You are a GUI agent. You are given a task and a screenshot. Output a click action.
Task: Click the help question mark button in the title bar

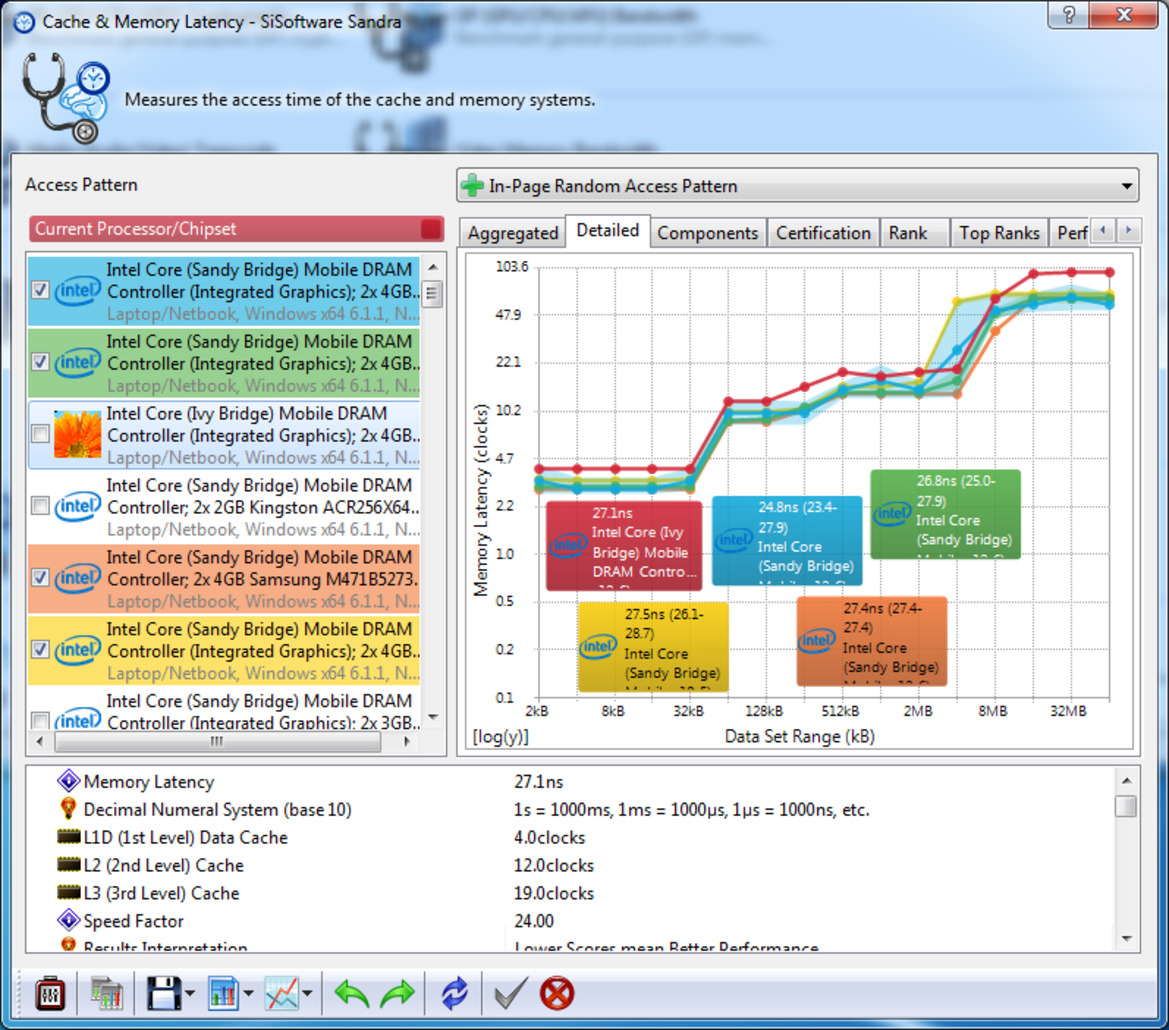(1069, 14)
